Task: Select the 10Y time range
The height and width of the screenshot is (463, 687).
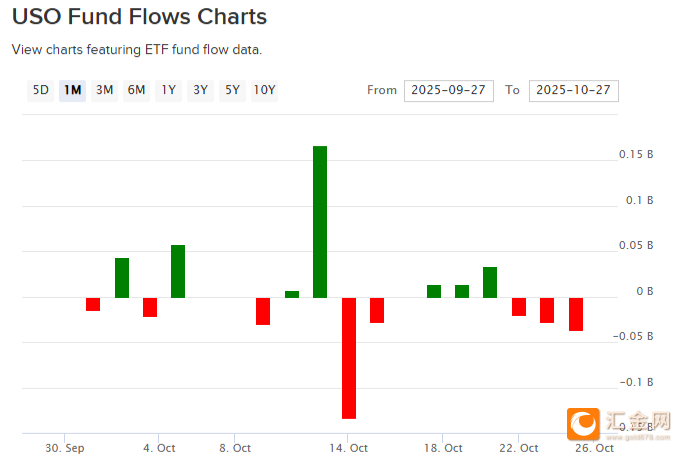Action: [265, 90]
